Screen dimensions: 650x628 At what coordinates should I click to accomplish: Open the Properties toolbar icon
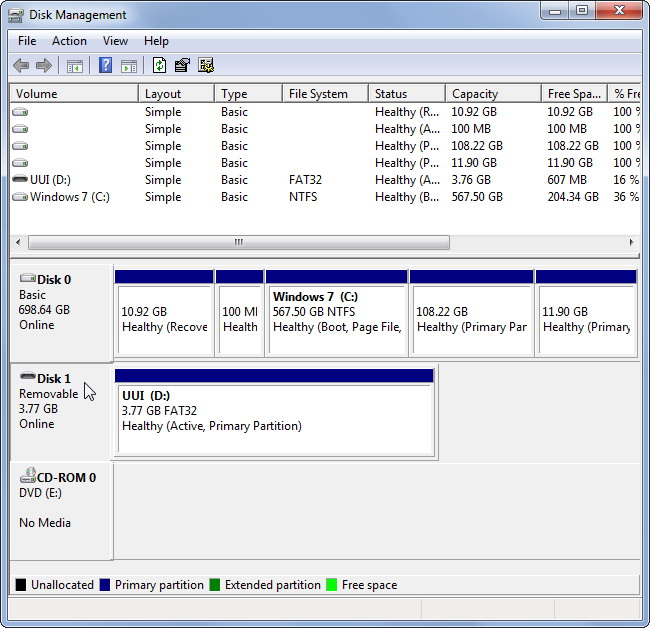pyautogui.click(x=182, y=66)
